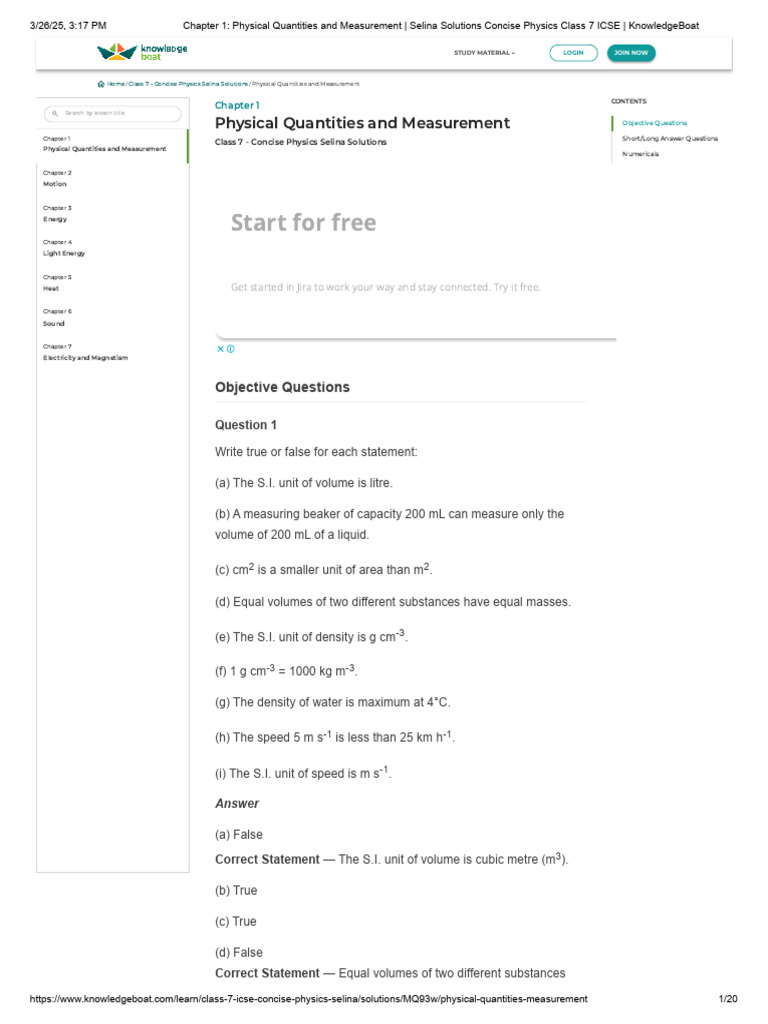Open Chapter 6 Sound lesson

click(x=56, y=318)
